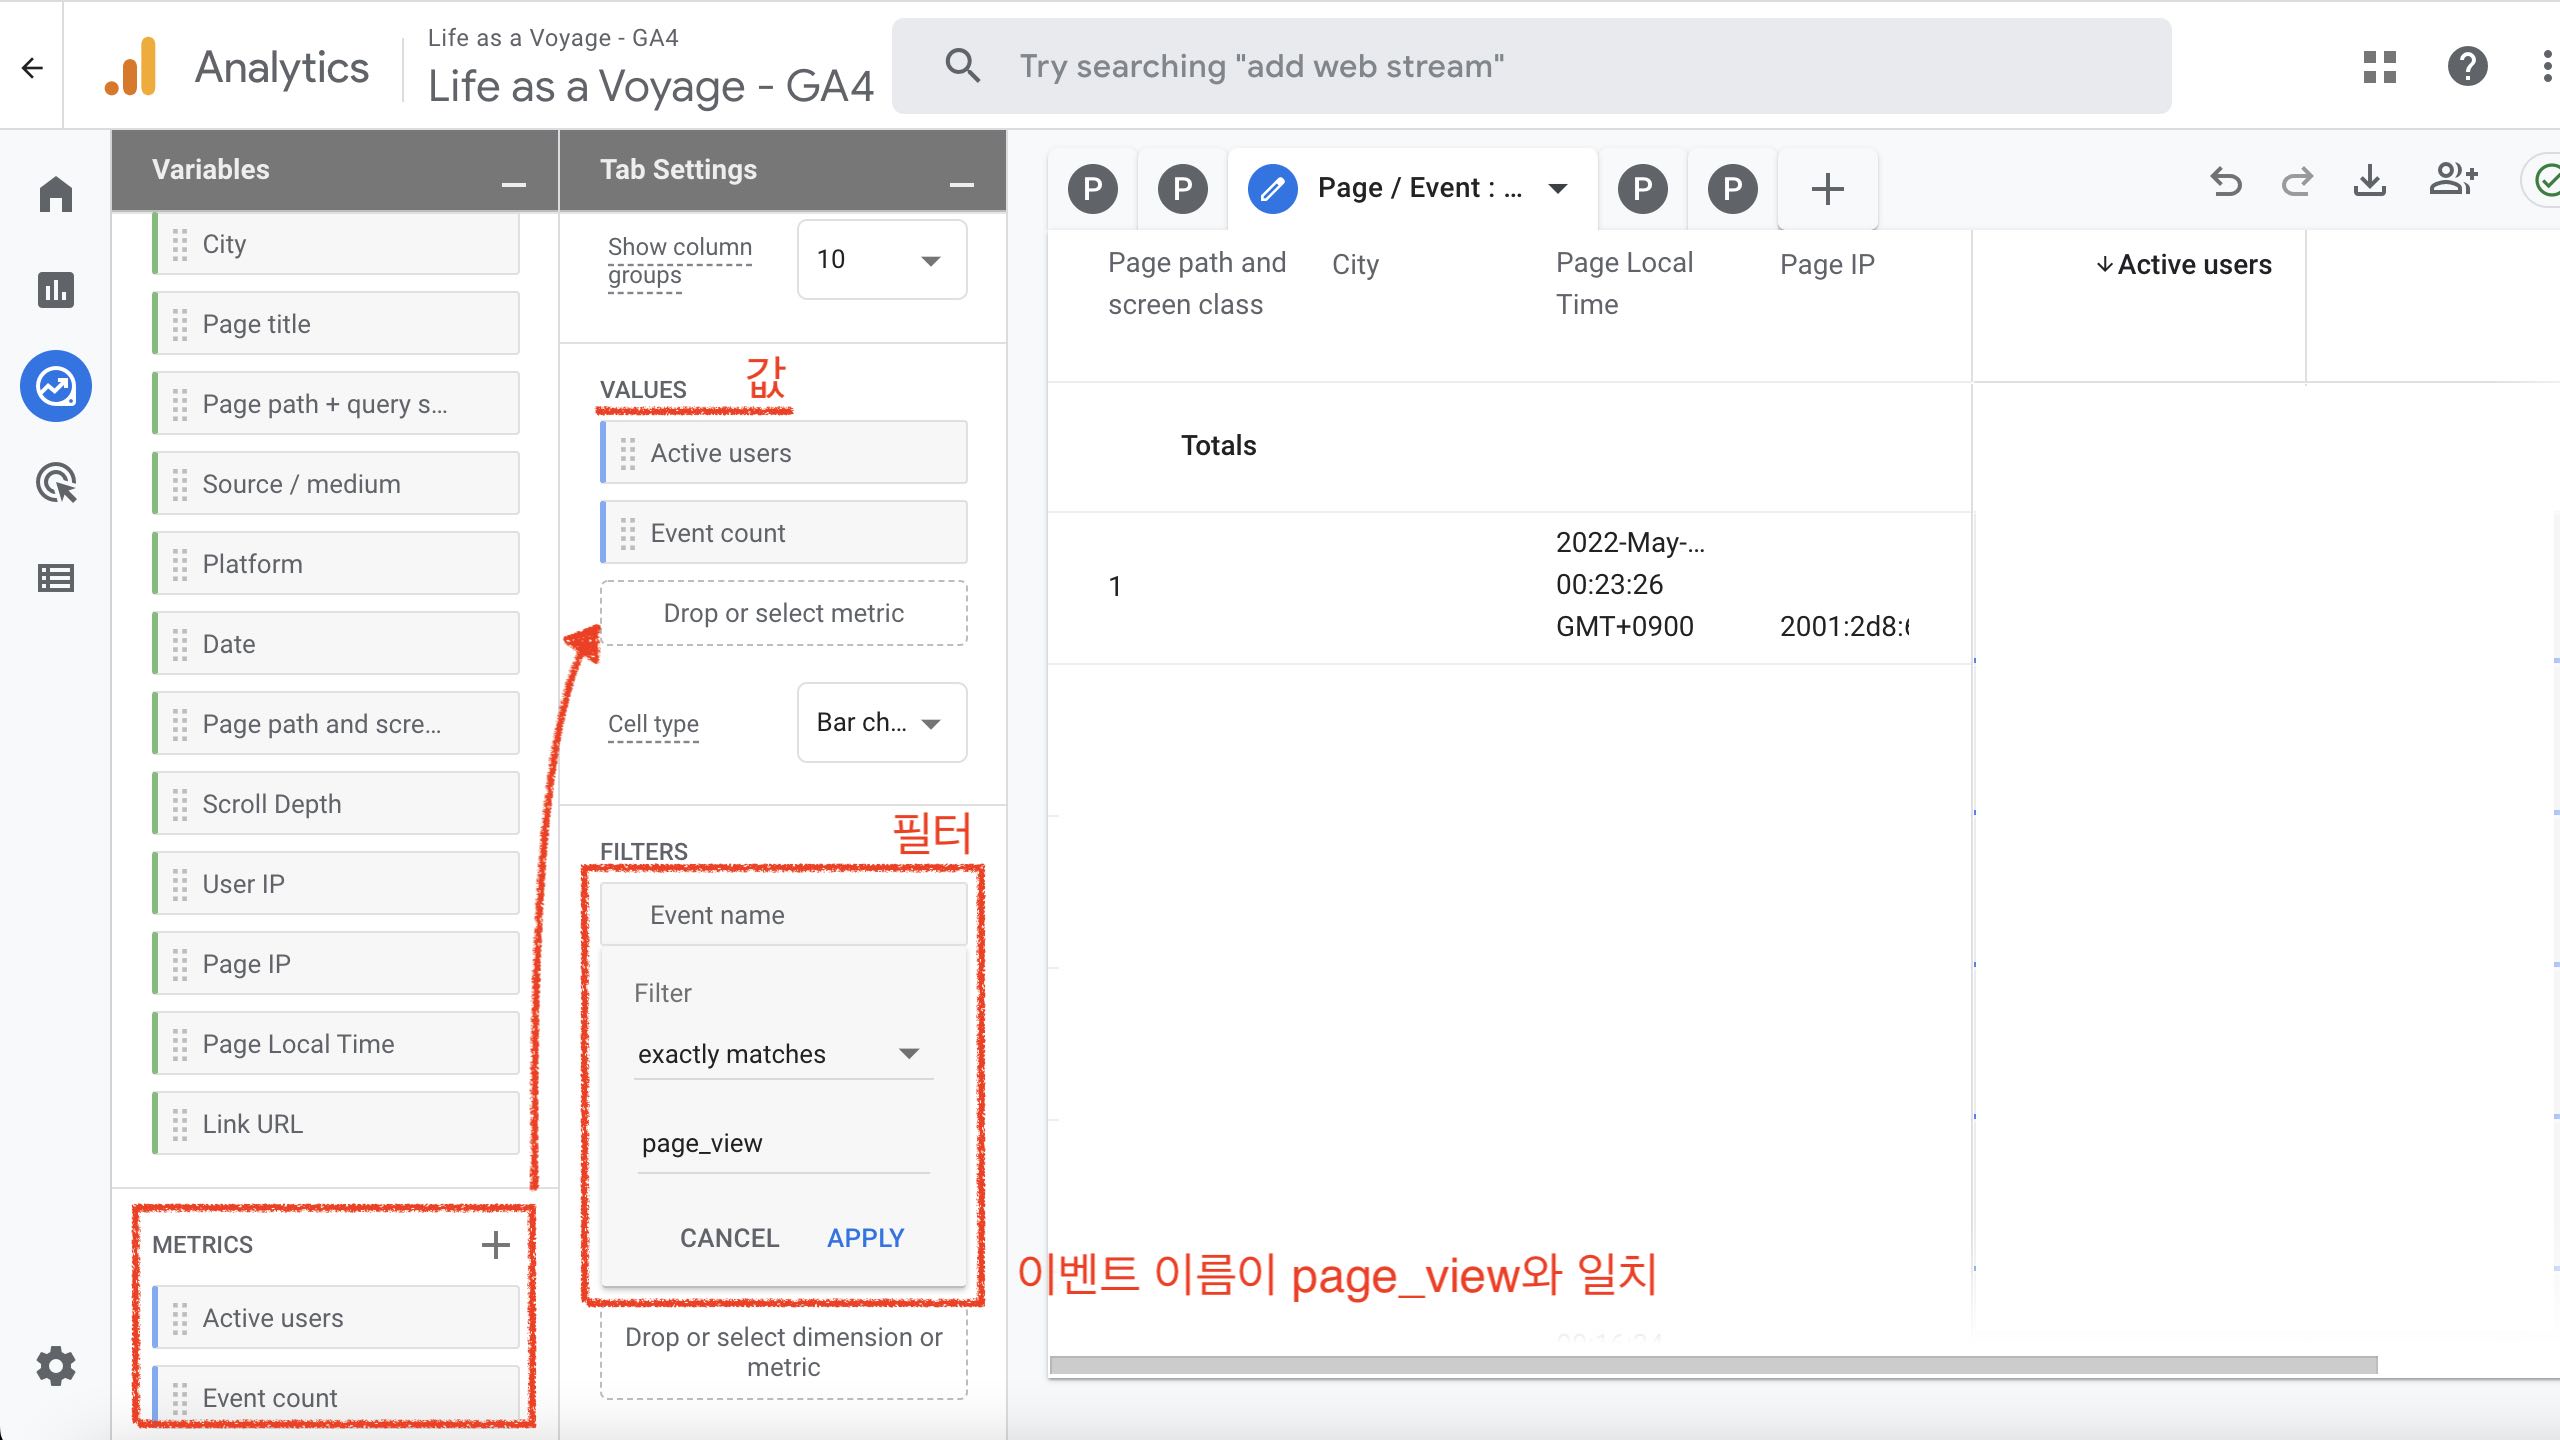Switch to the first P tab
This screenshot has width=2560, height=1440.
[x=1092, y=187]
